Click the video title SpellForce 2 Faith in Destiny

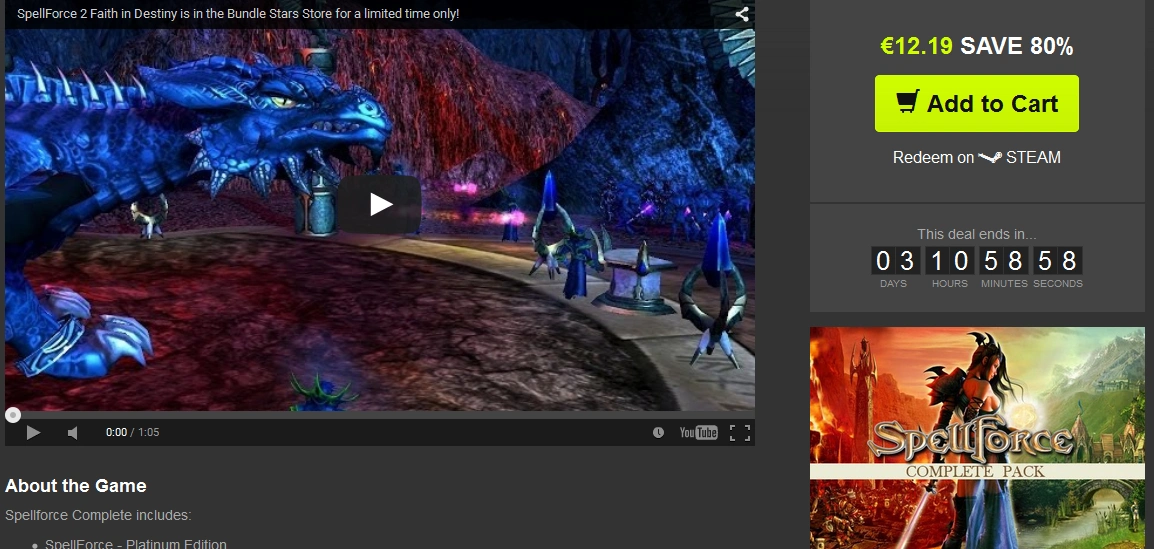(238, 13)
